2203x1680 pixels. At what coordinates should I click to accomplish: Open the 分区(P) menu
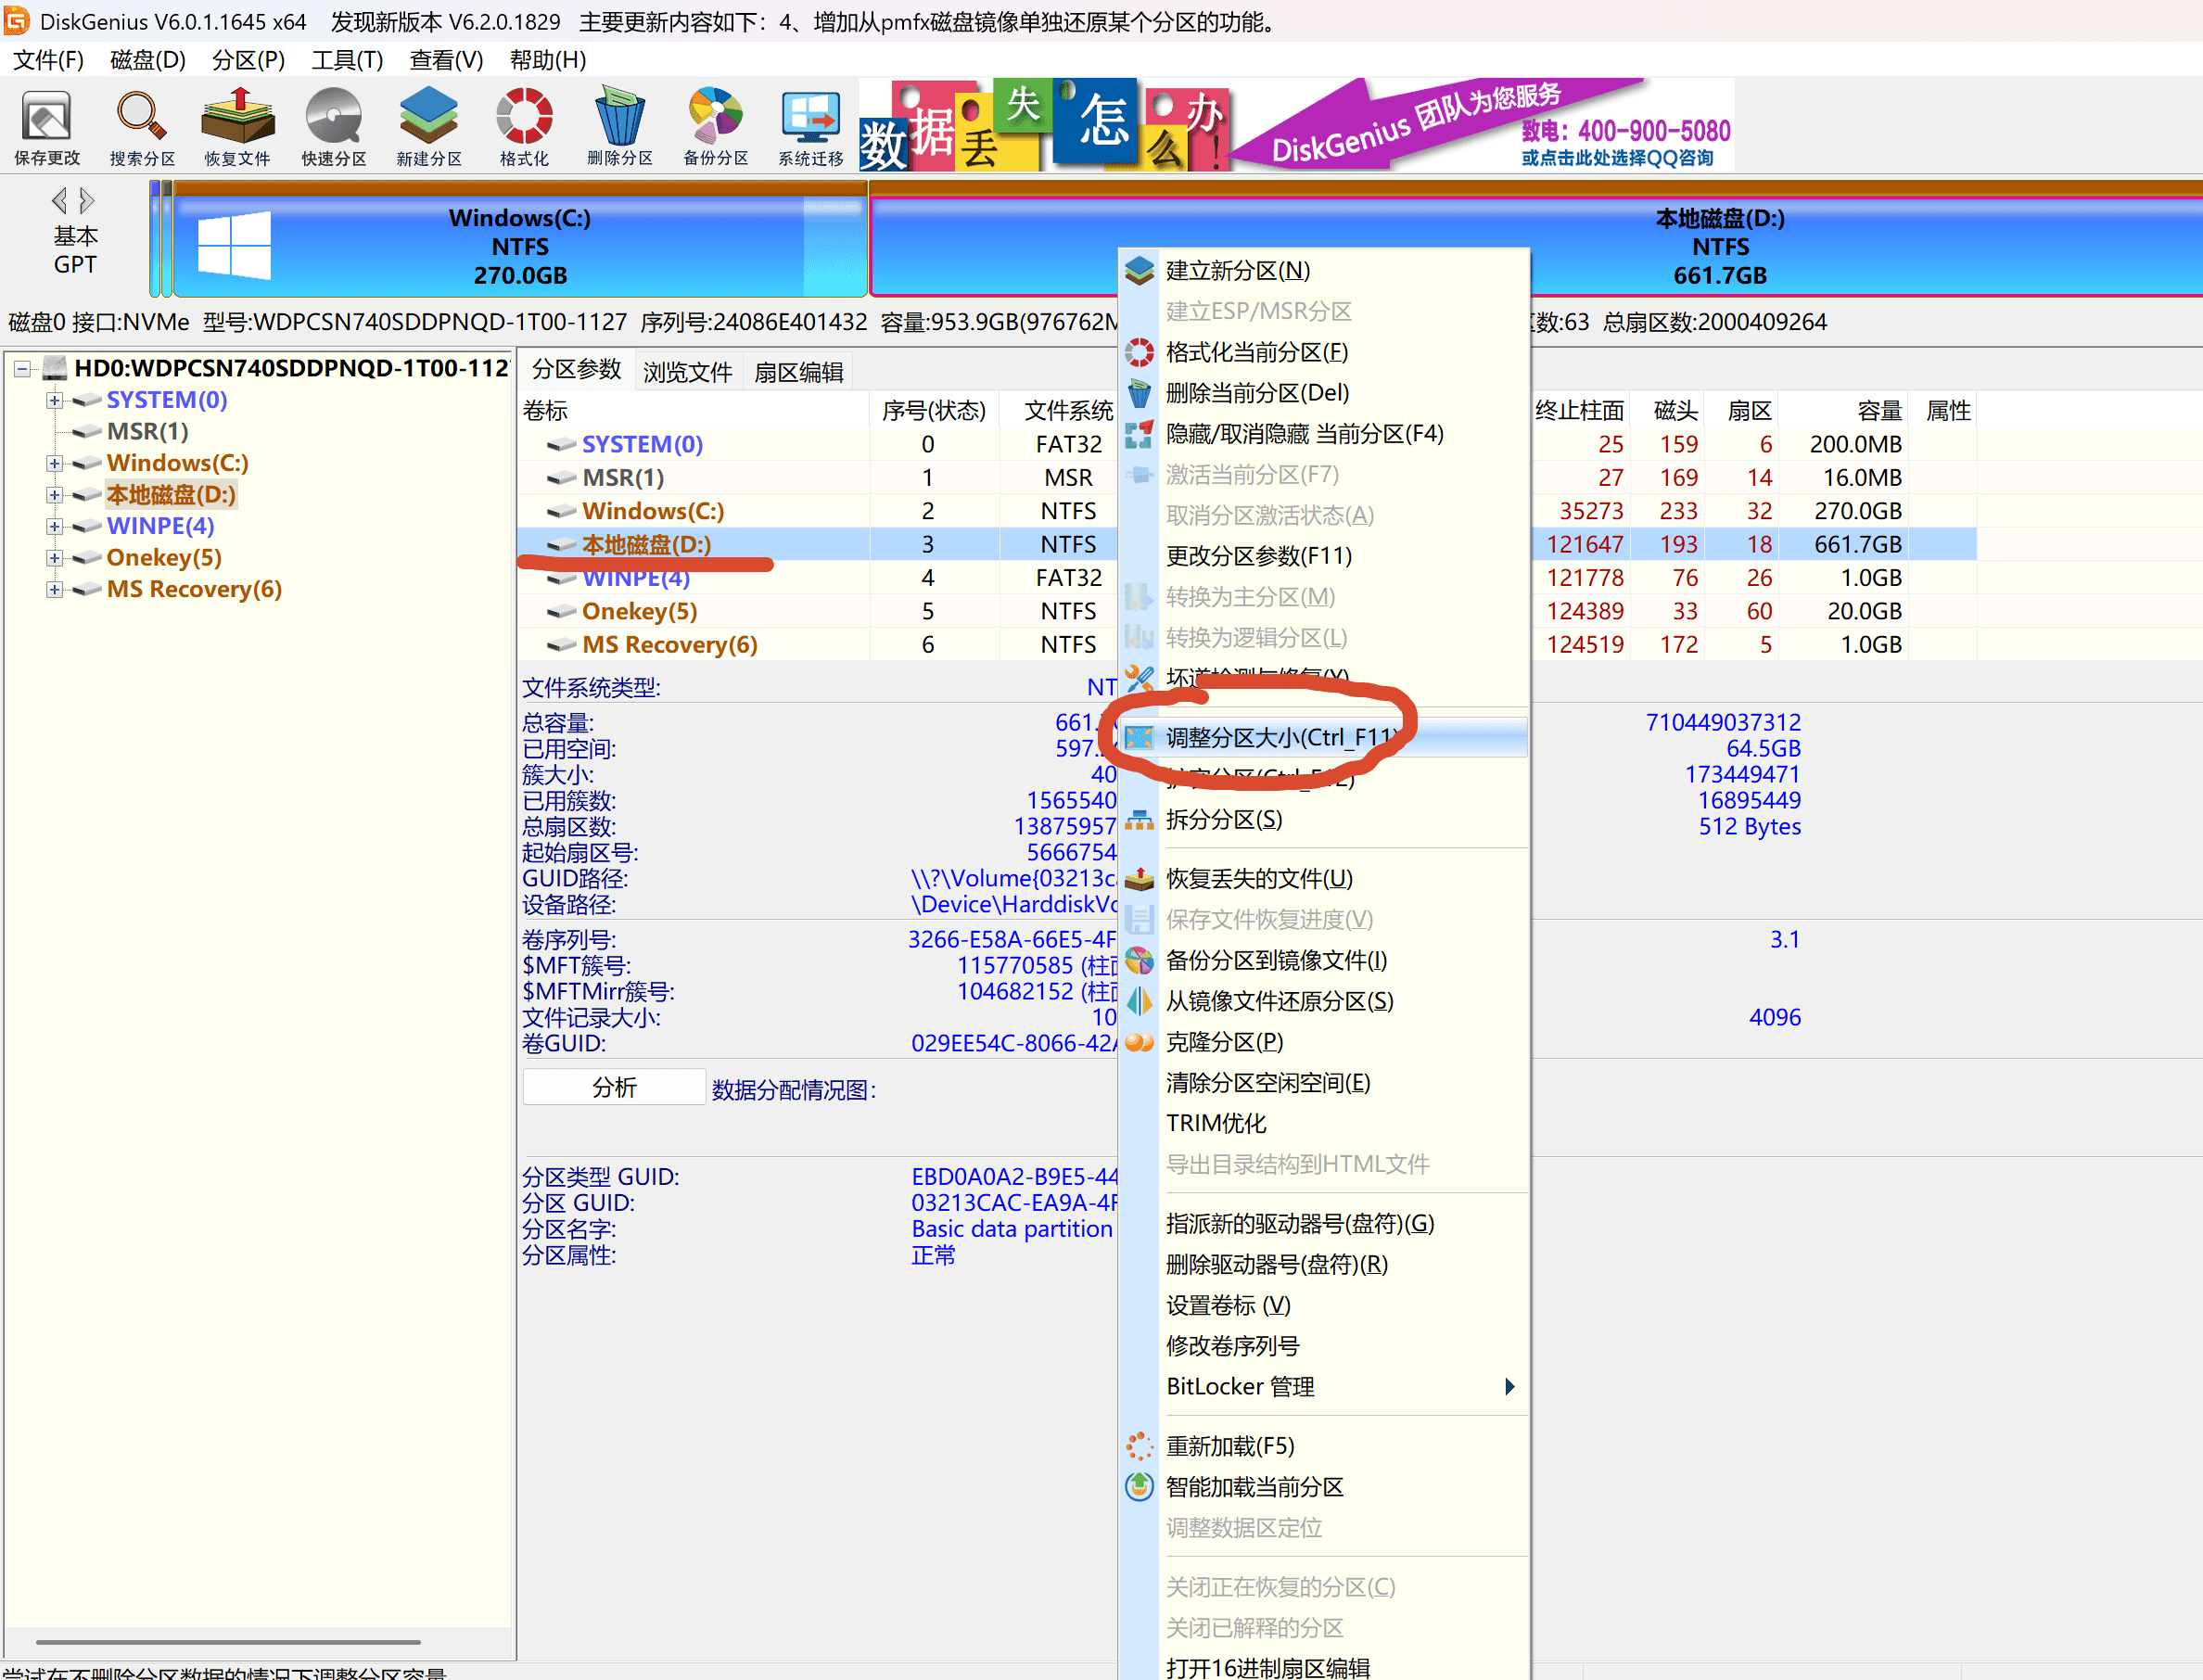click(x=248, y=60)
